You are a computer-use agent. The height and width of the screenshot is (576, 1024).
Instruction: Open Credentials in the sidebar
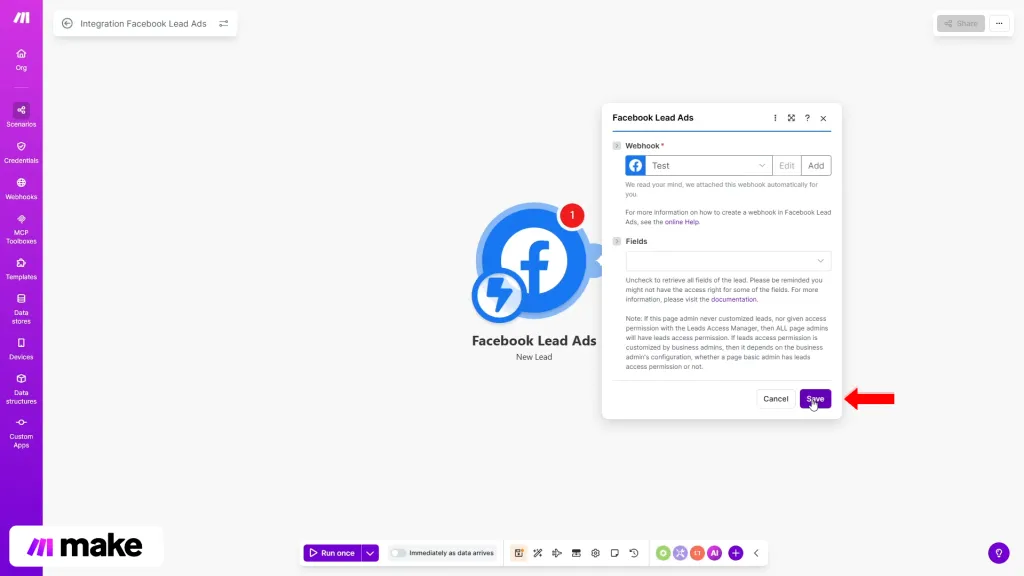[x=21, y=152]
